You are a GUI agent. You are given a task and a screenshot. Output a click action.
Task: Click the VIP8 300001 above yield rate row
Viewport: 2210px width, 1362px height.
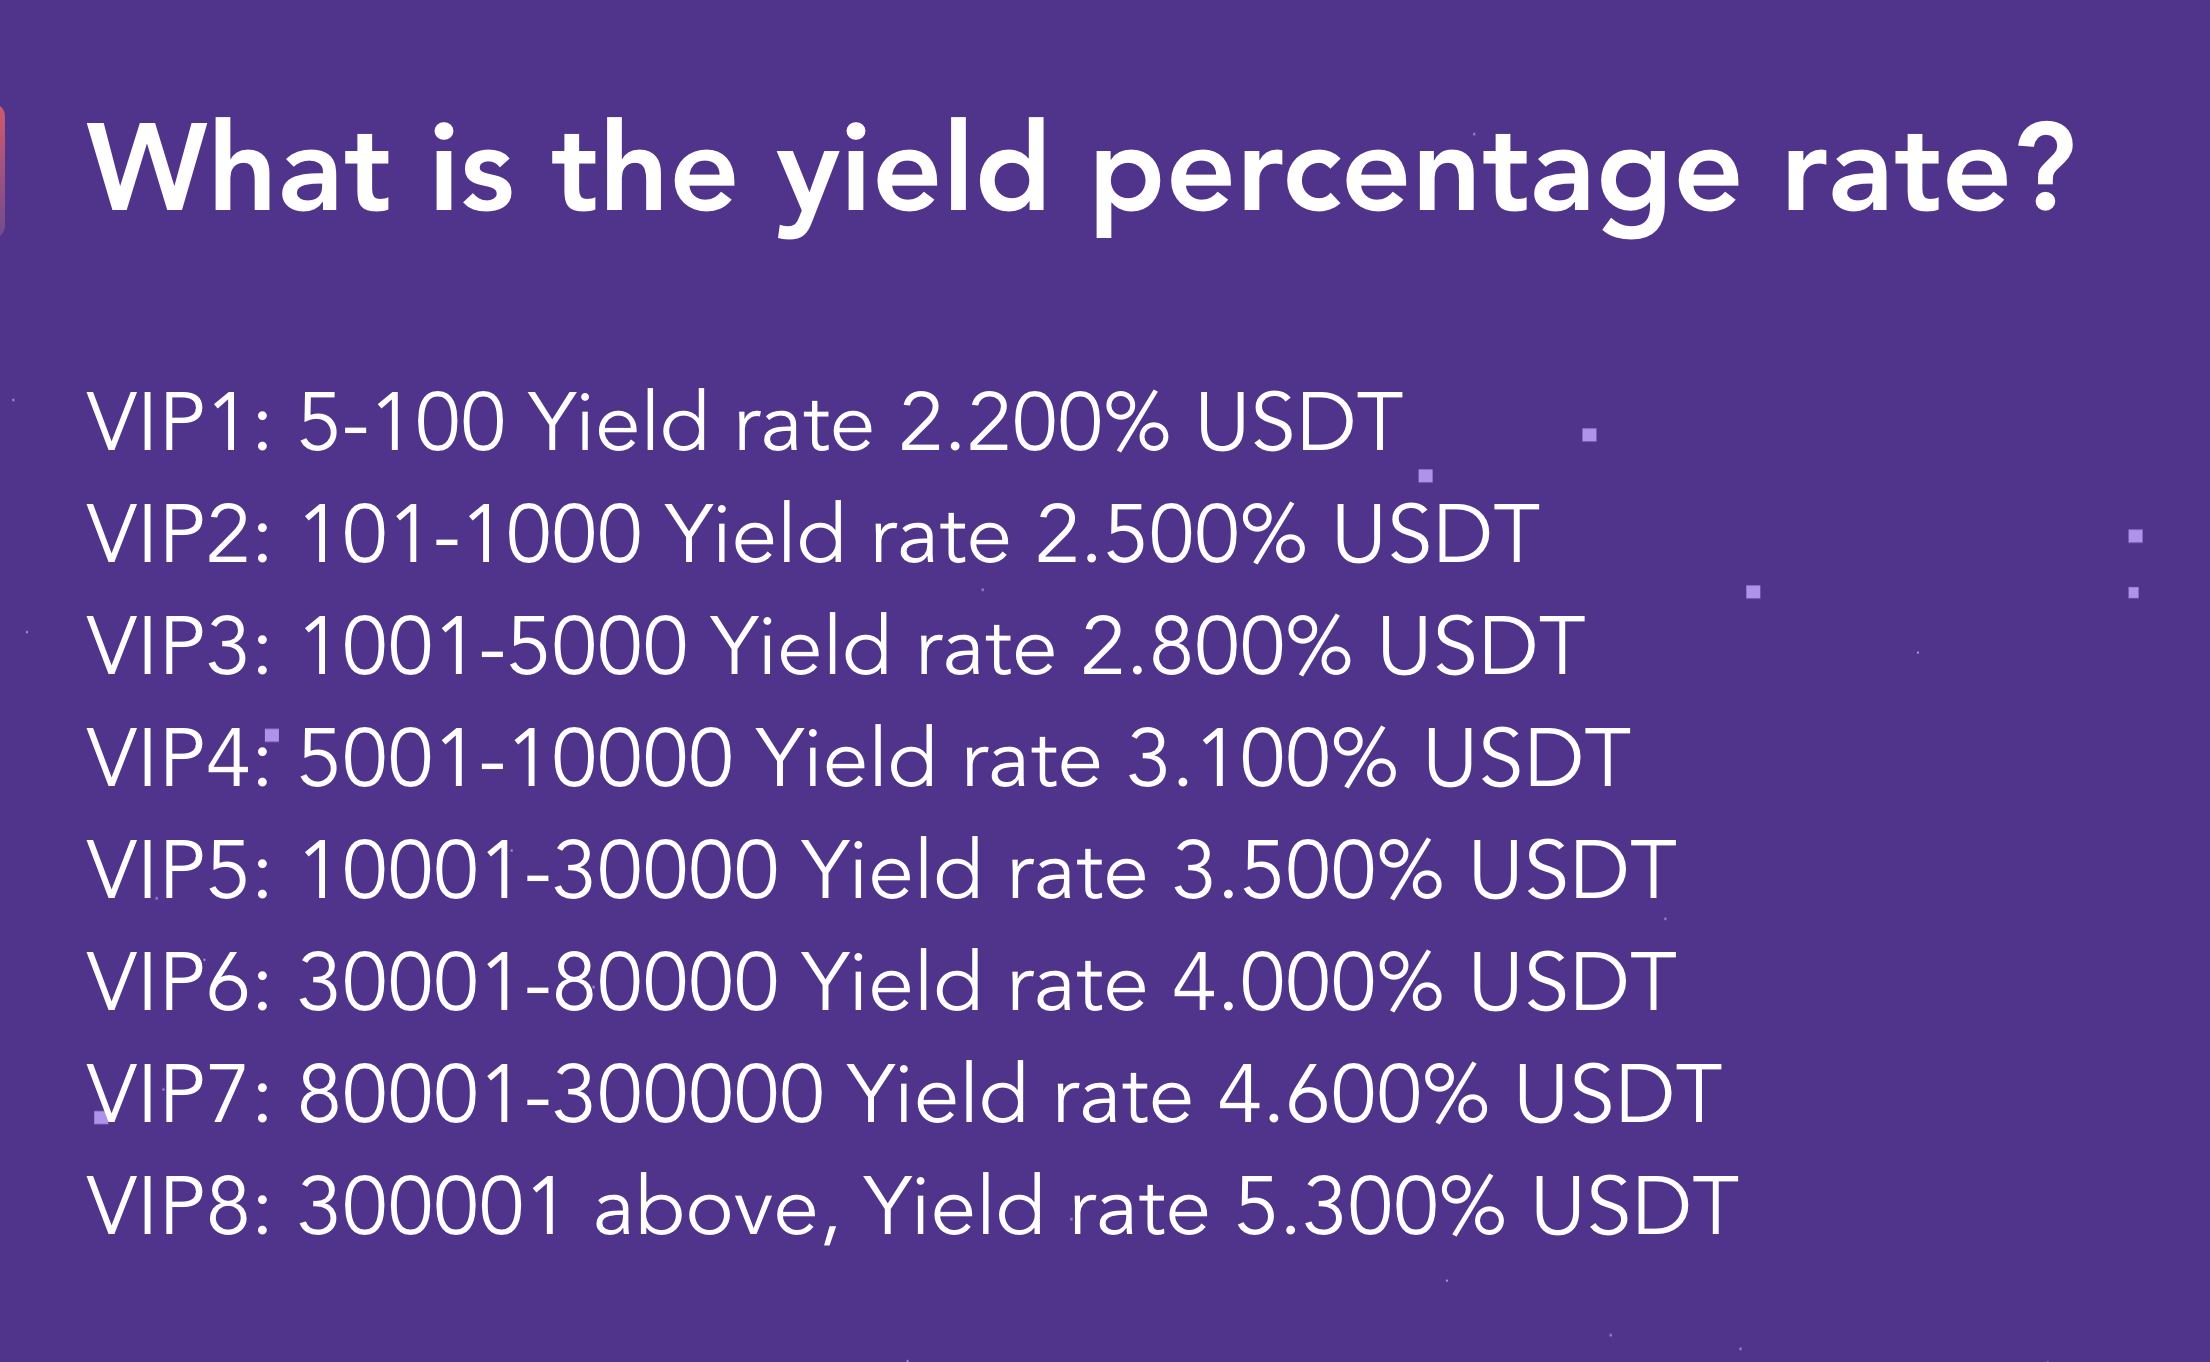point(913,1206)
